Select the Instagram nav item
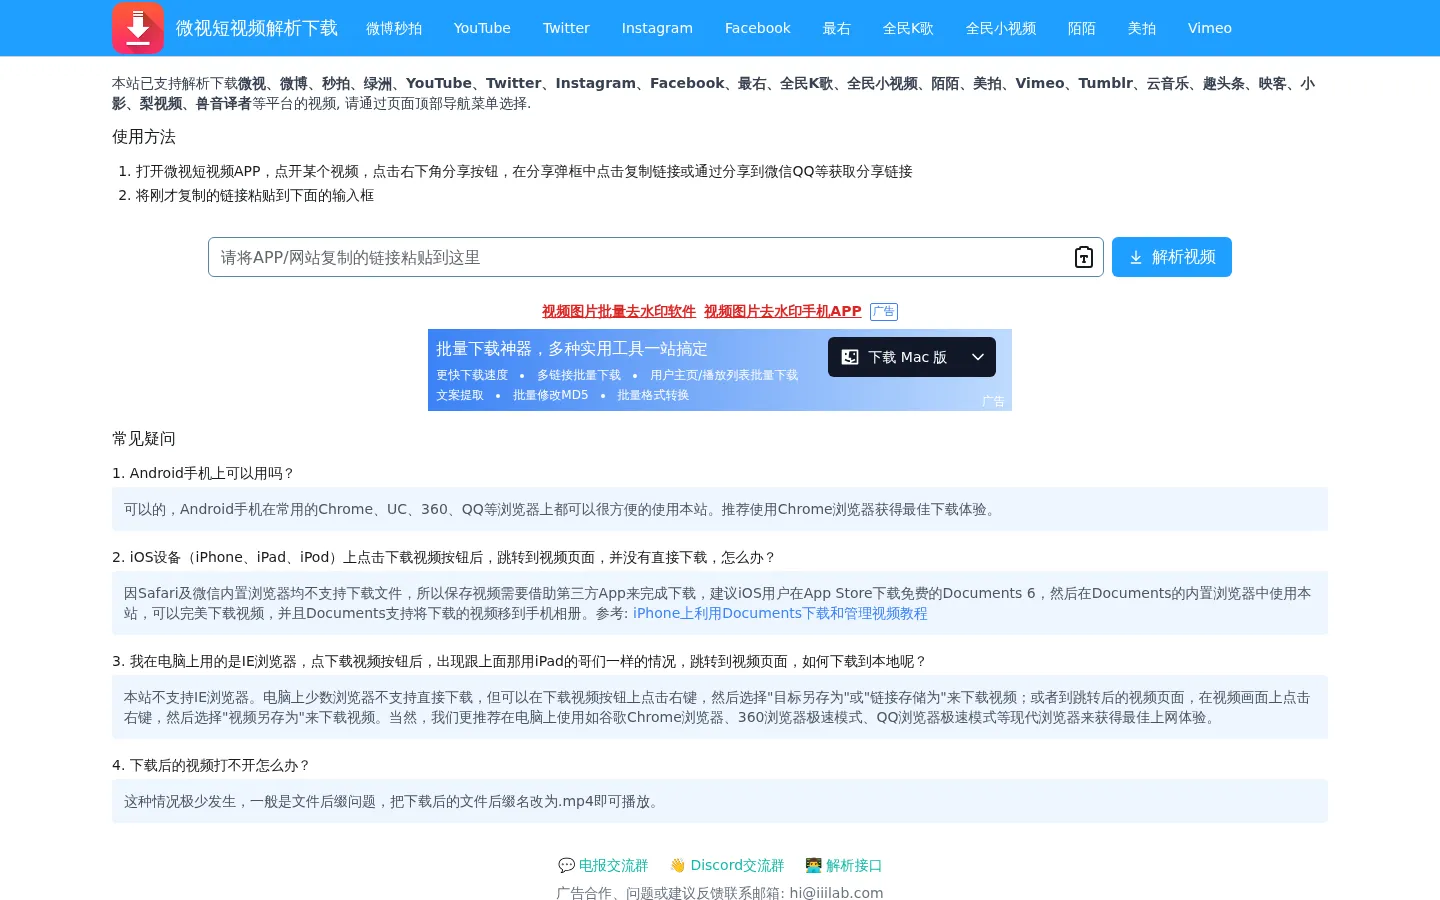This screenshot has height=900, width=1440. pos(657,28)
